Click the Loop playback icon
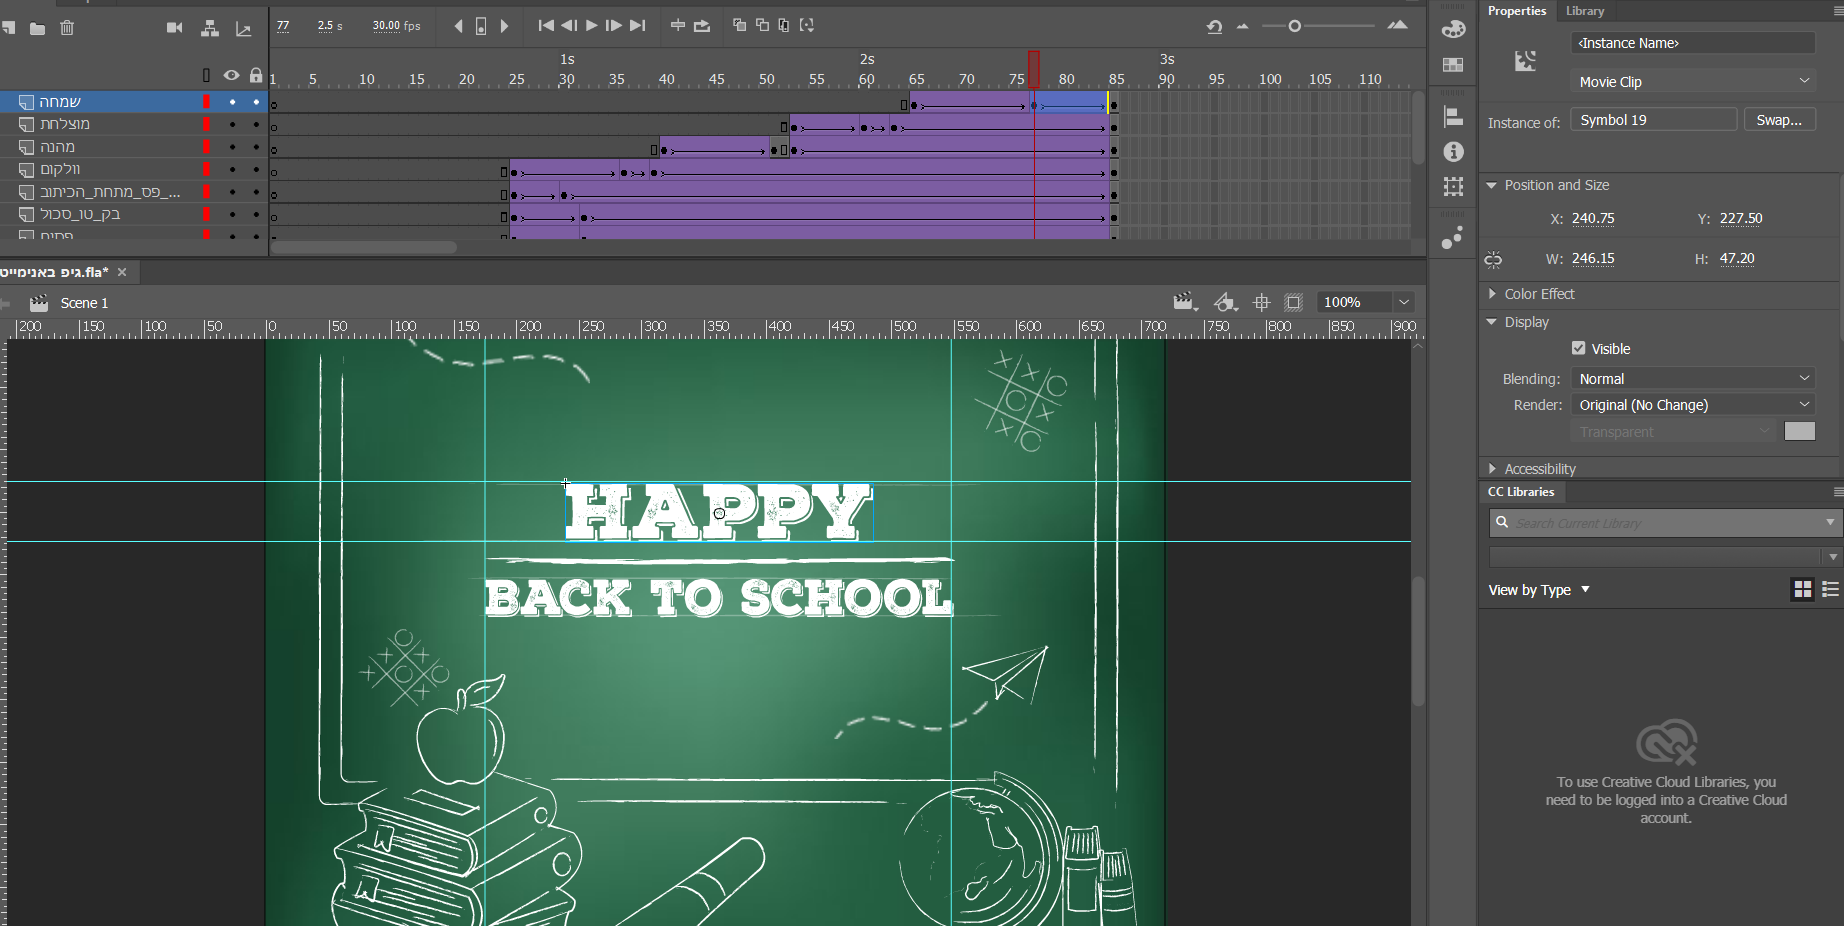This screenshot has width=1844, height=926. coord(702,26)
